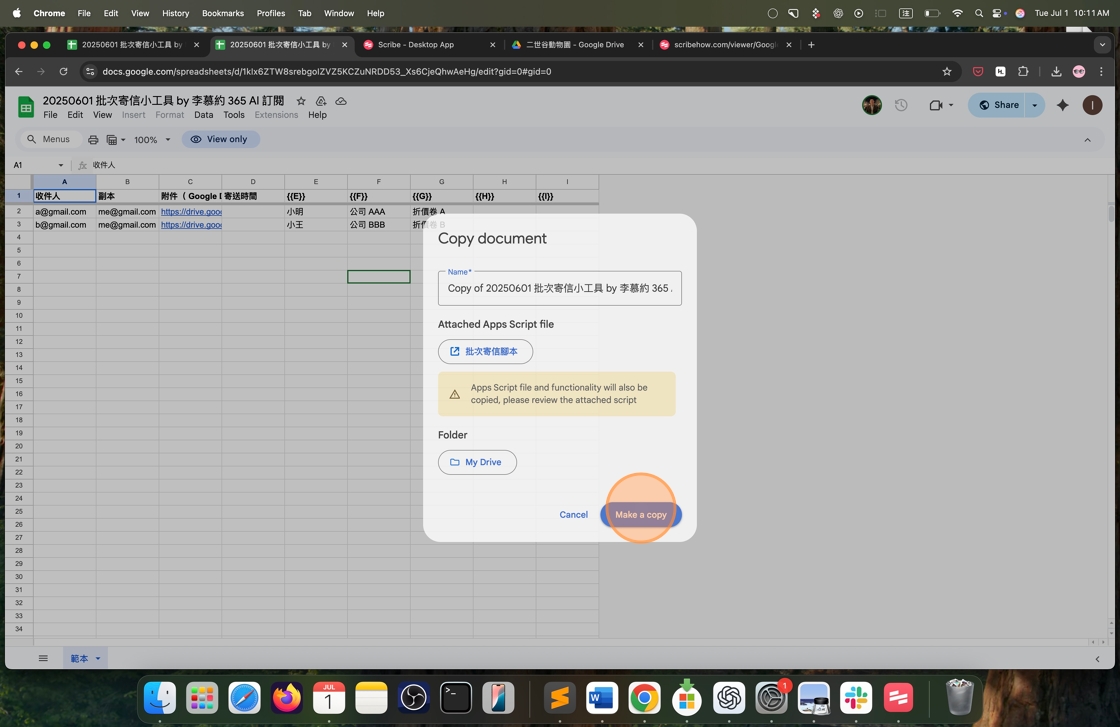1120x727 pixels.
Task: Edit the copy Name input field
Action: (559, 289)
